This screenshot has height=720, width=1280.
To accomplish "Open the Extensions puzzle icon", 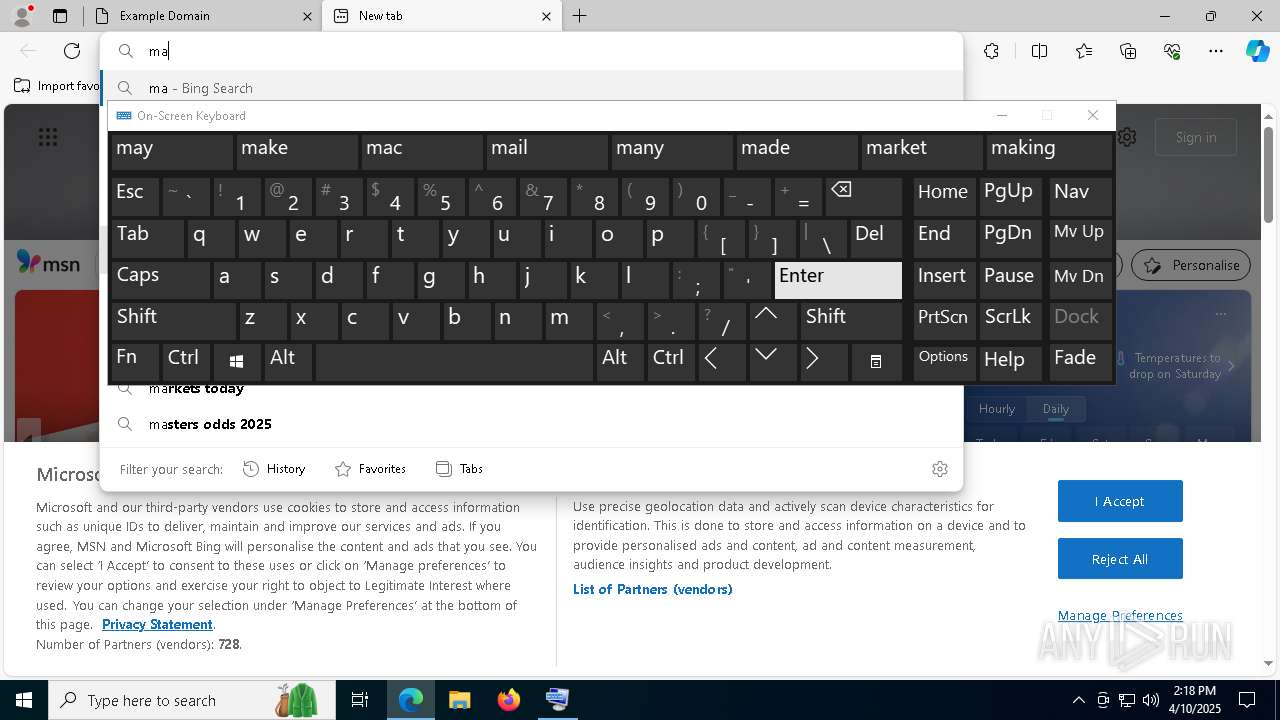I will [x=991, y=51].
